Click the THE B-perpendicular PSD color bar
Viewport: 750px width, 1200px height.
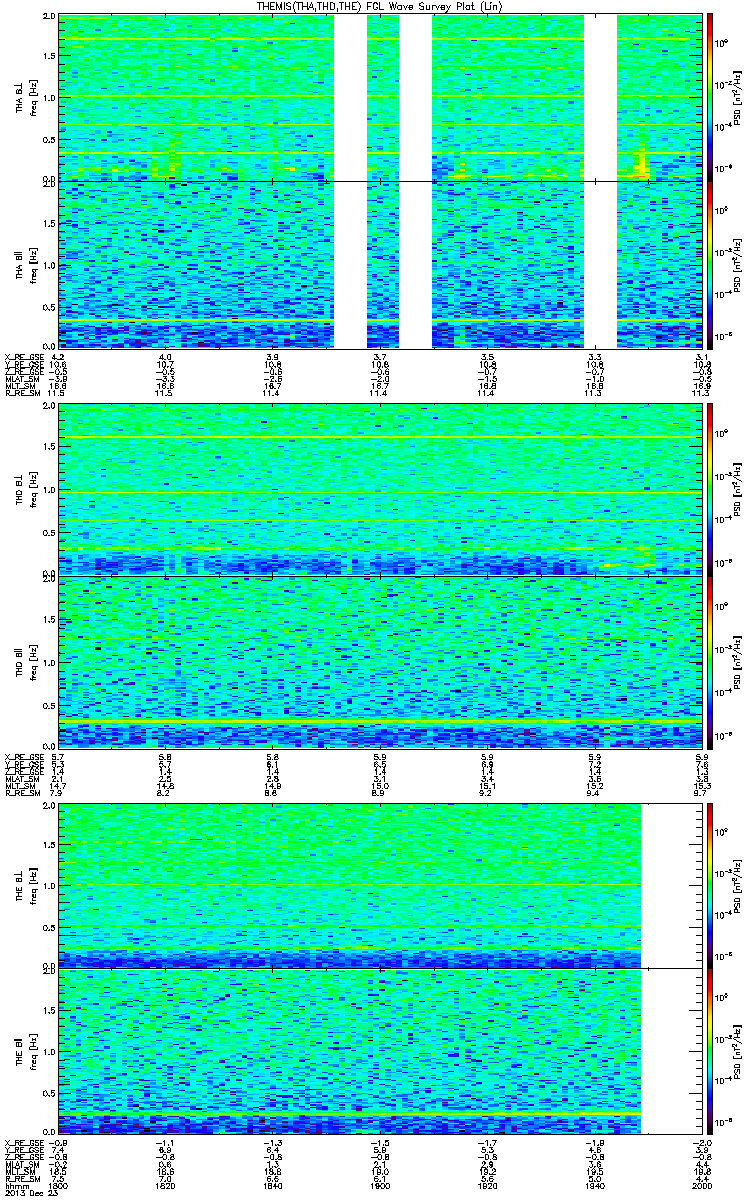point(711,885)
